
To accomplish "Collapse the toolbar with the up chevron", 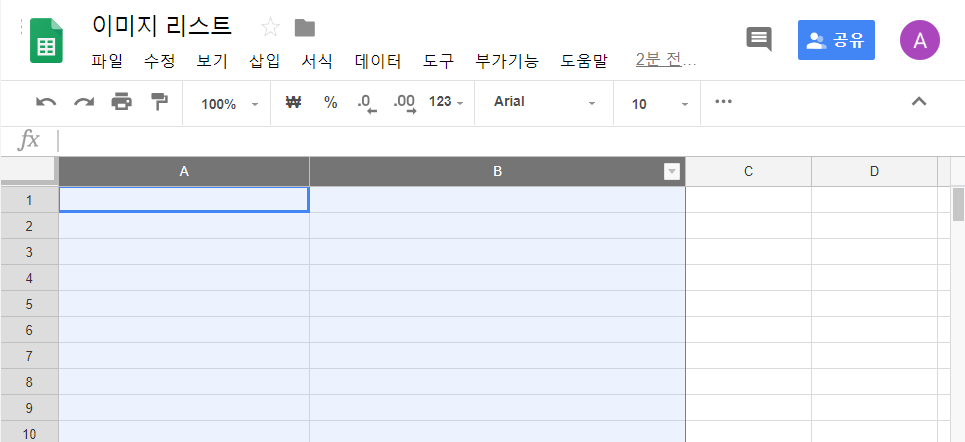I will pyautogui.click(x=920, y=101).
